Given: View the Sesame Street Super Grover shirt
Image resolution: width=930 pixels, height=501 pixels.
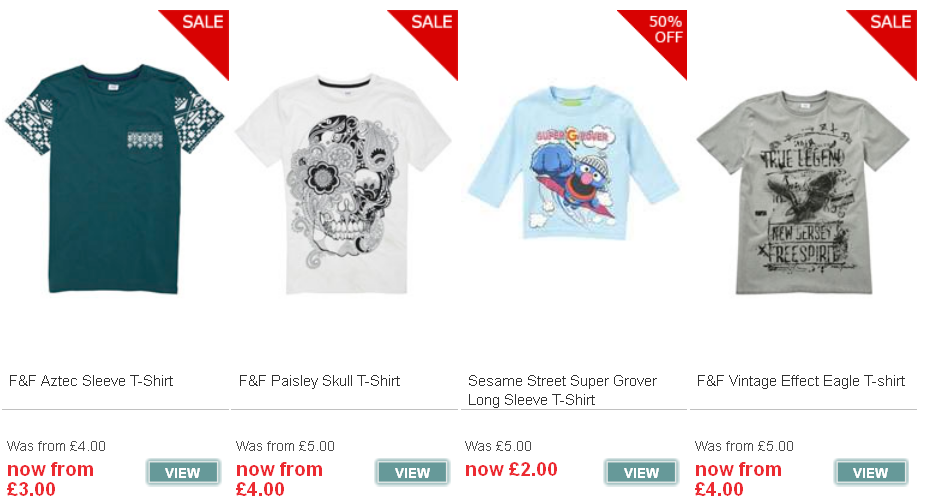Looking at the screenshot, I should tap(641, 473).
